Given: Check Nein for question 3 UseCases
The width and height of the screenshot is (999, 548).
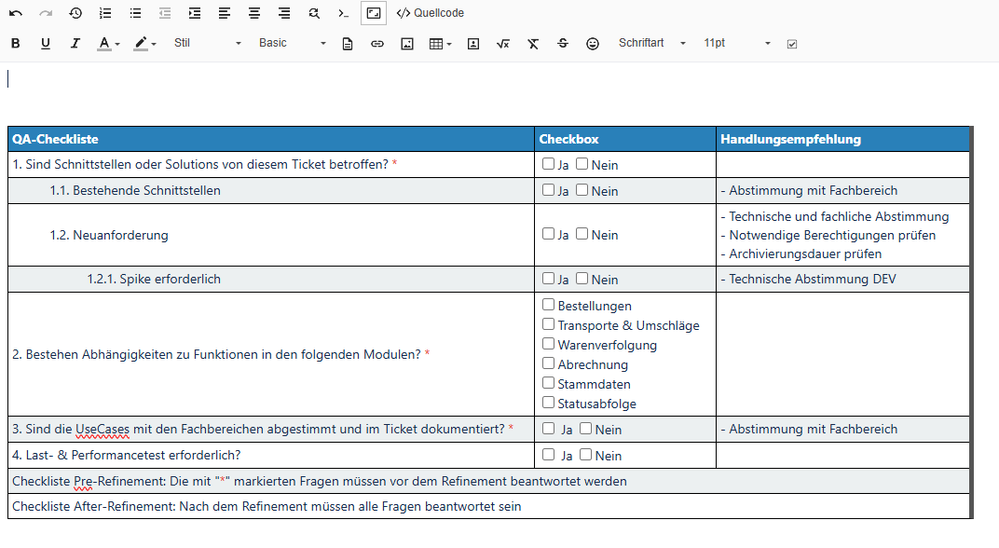Looking at the screenshot, I should (586, 429).
